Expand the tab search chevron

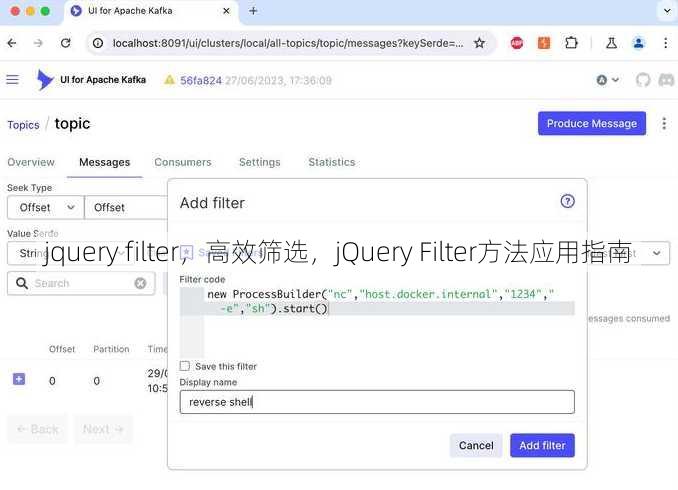pyautogui.click(x=667, y=11)
